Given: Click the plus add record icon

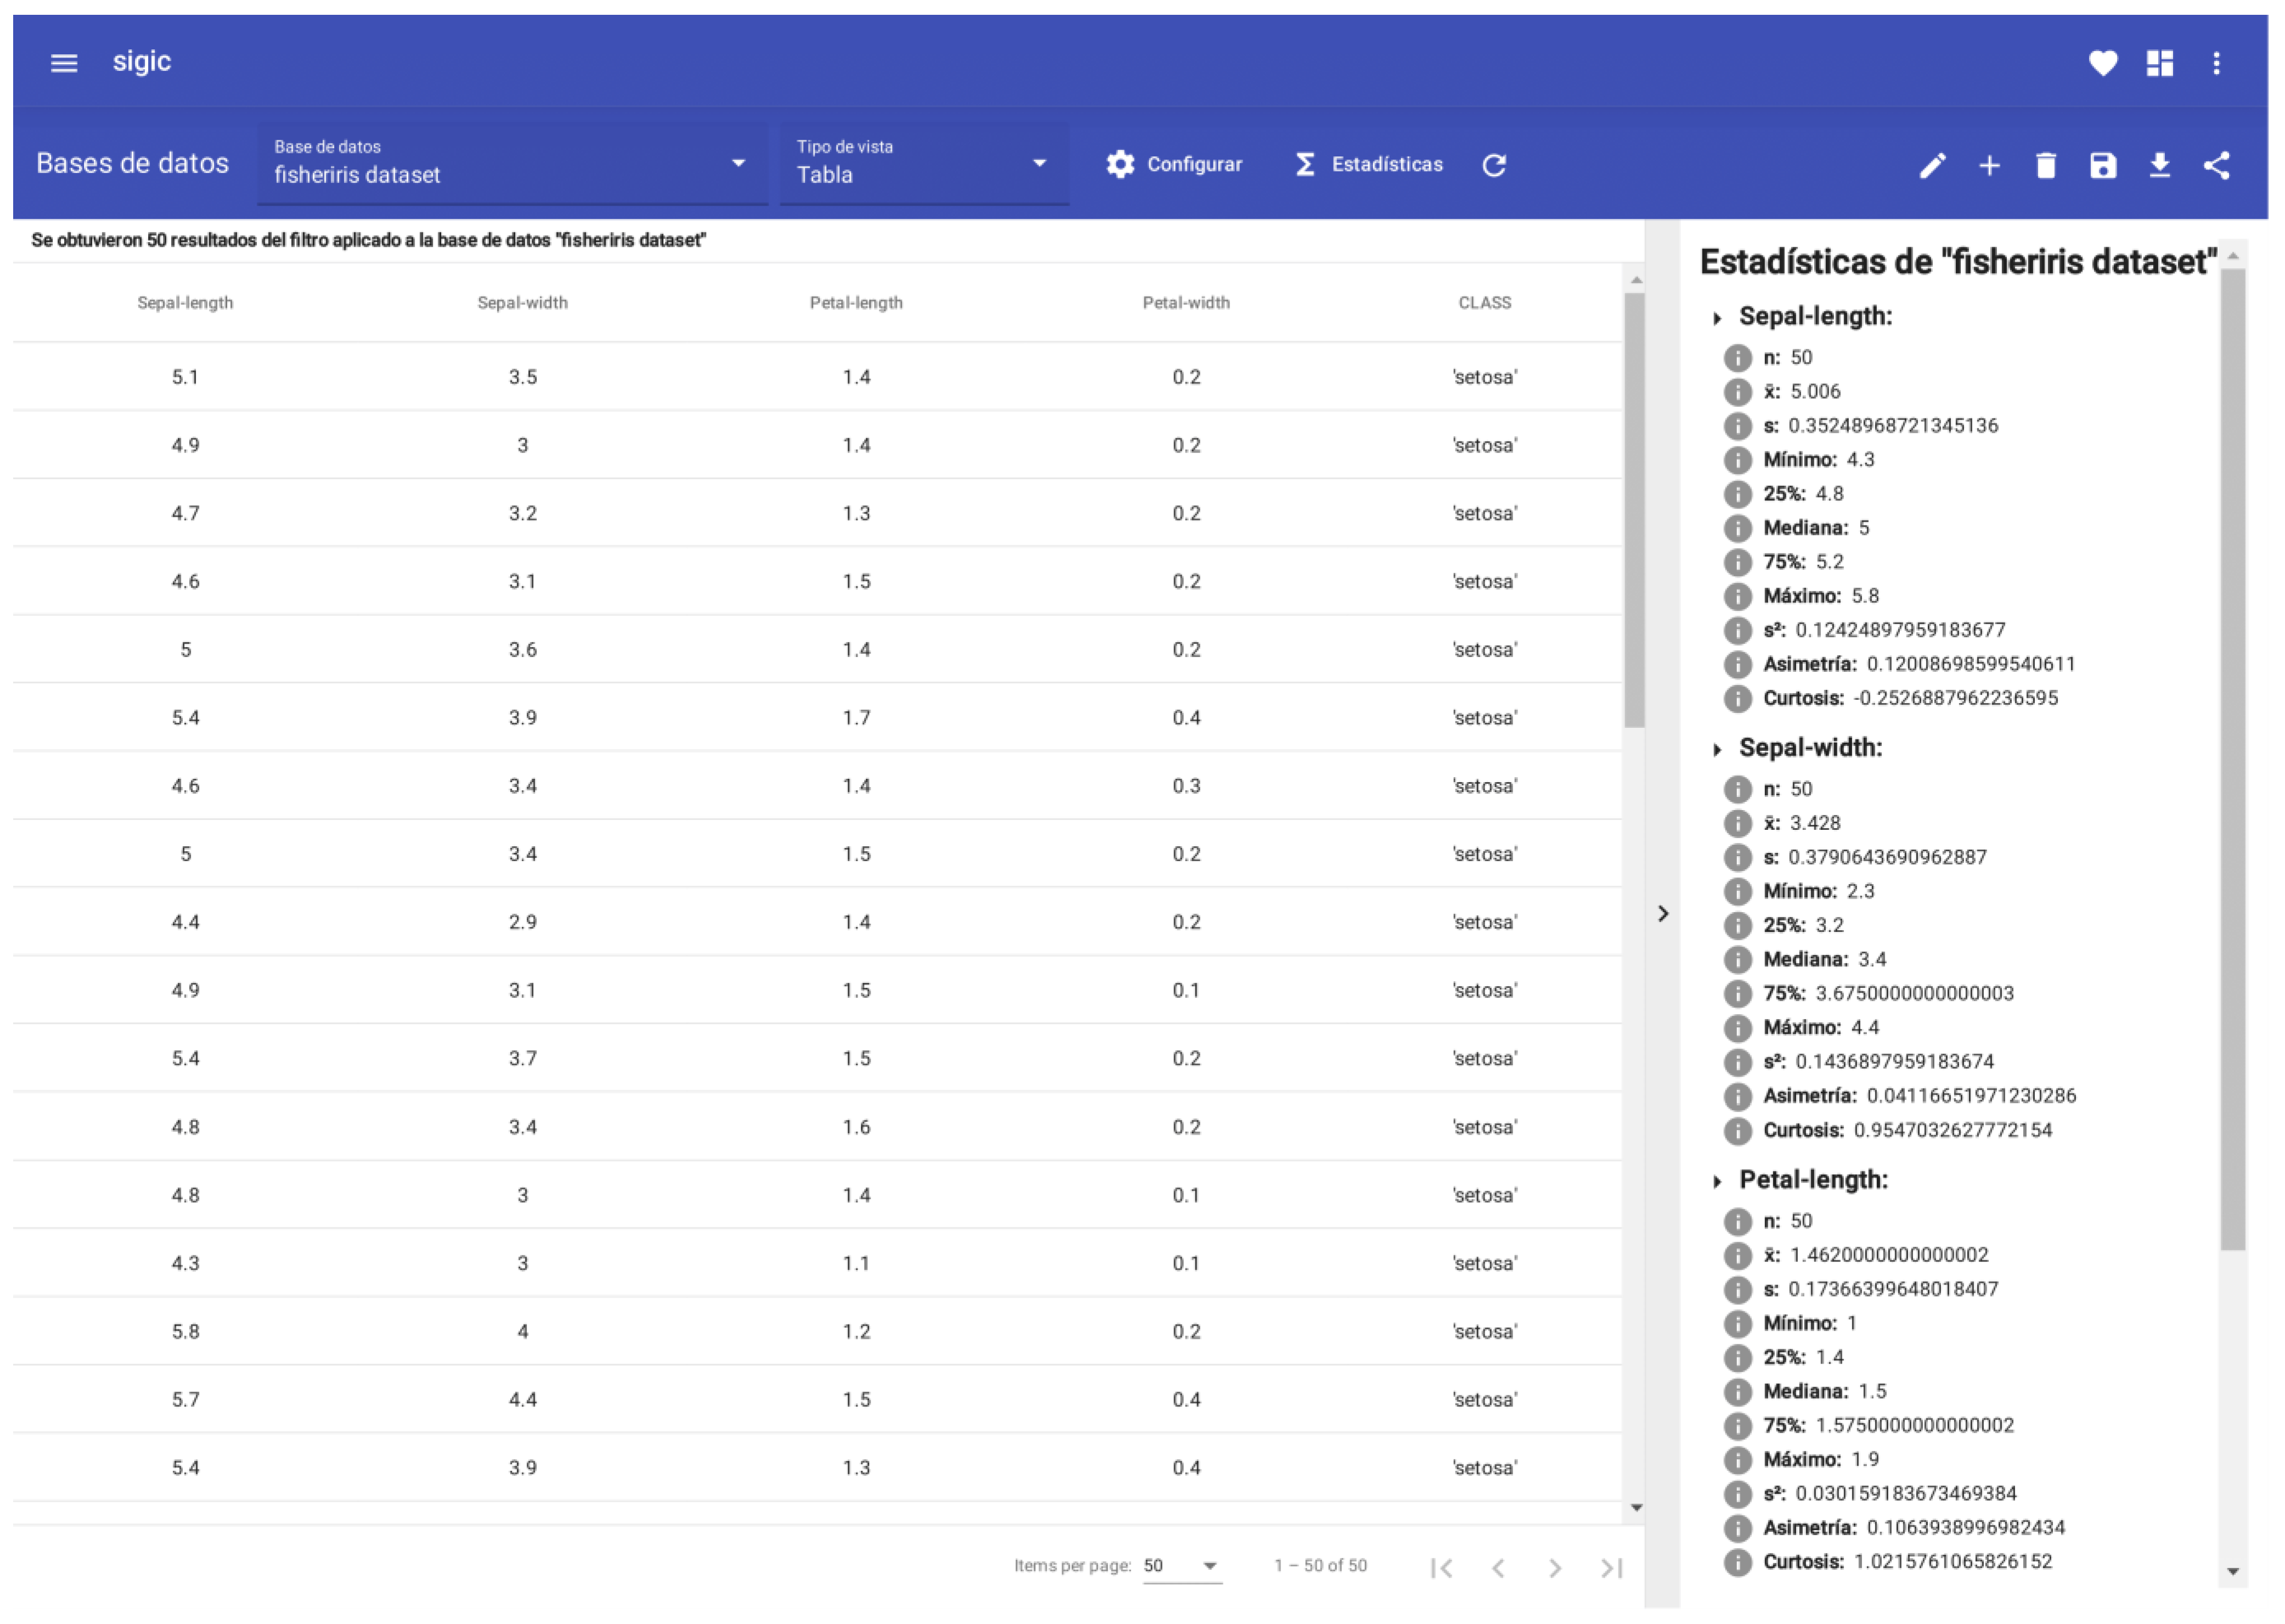Looking at the screenshot, I should [1989, 165].
